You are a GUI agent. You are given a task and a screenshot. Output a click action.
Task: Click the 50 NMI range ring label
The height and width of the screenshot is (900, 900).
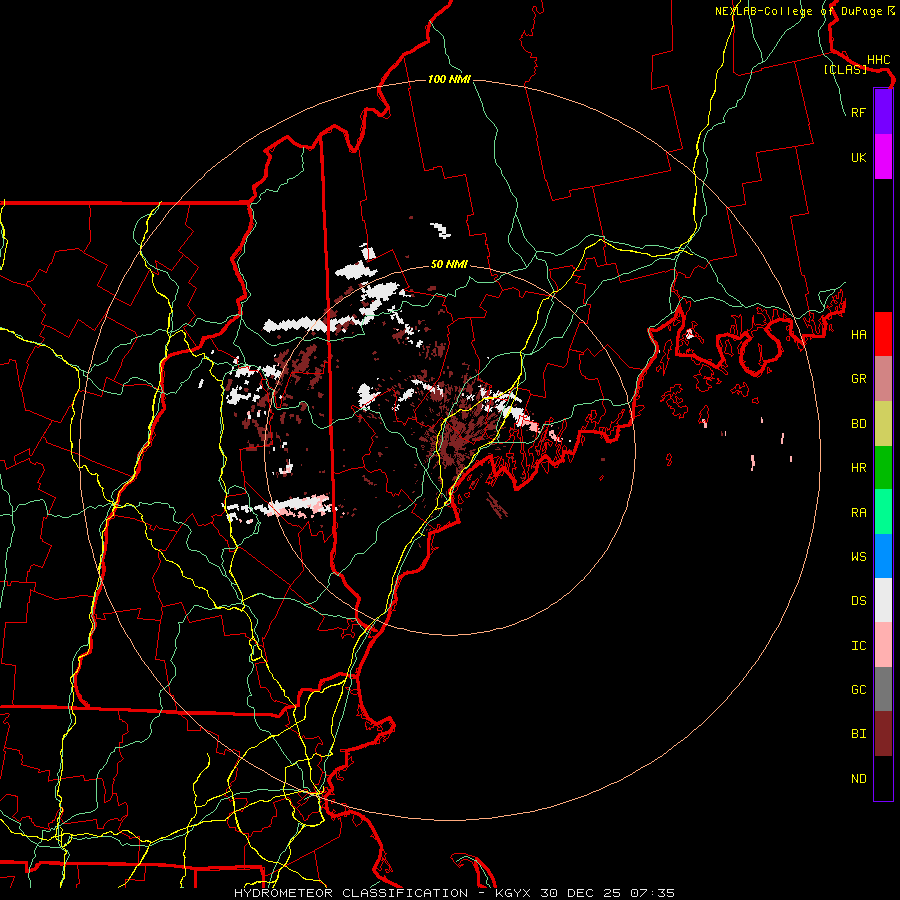[x=449, y=264]
